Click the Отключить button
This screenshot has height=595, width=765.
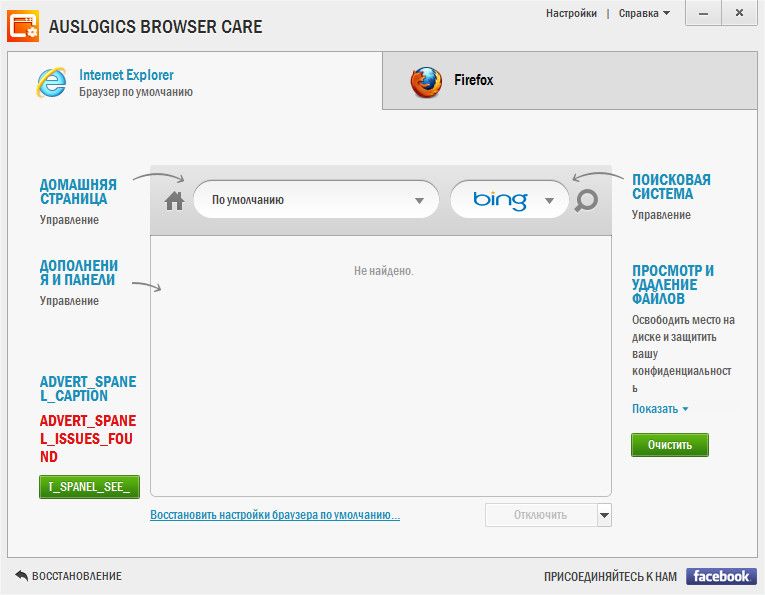pyautogui.click(x=541, y=515)
